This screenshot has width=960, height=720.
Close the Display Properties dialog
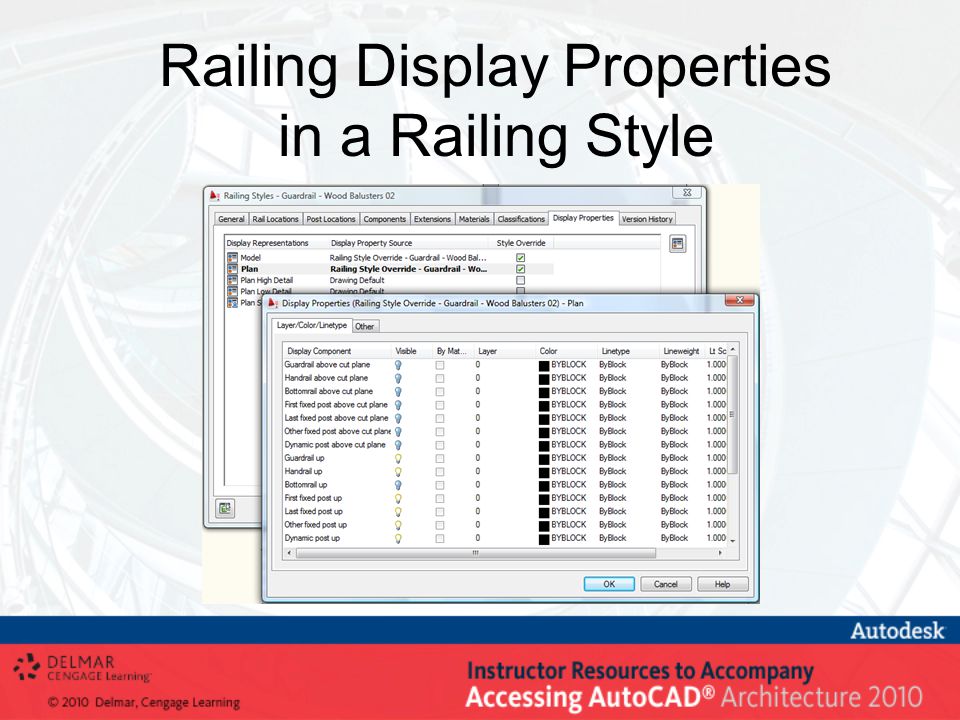tap(740, 300)
